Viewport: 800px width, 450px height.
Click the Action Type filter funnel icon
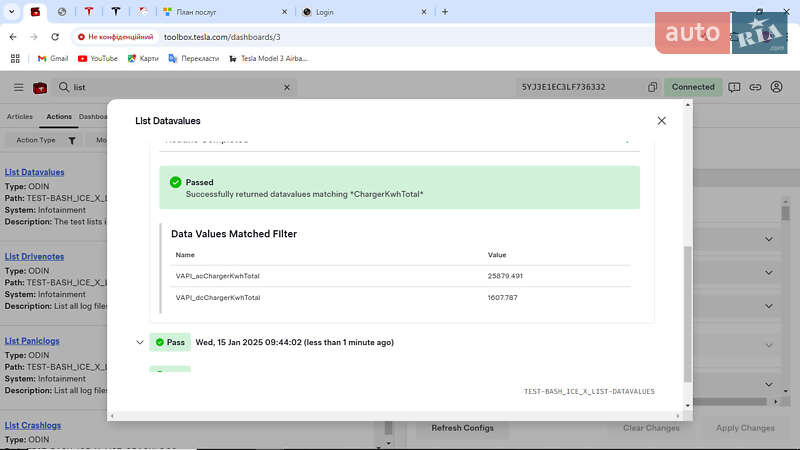pyautogui.click(x=72, y=140)
